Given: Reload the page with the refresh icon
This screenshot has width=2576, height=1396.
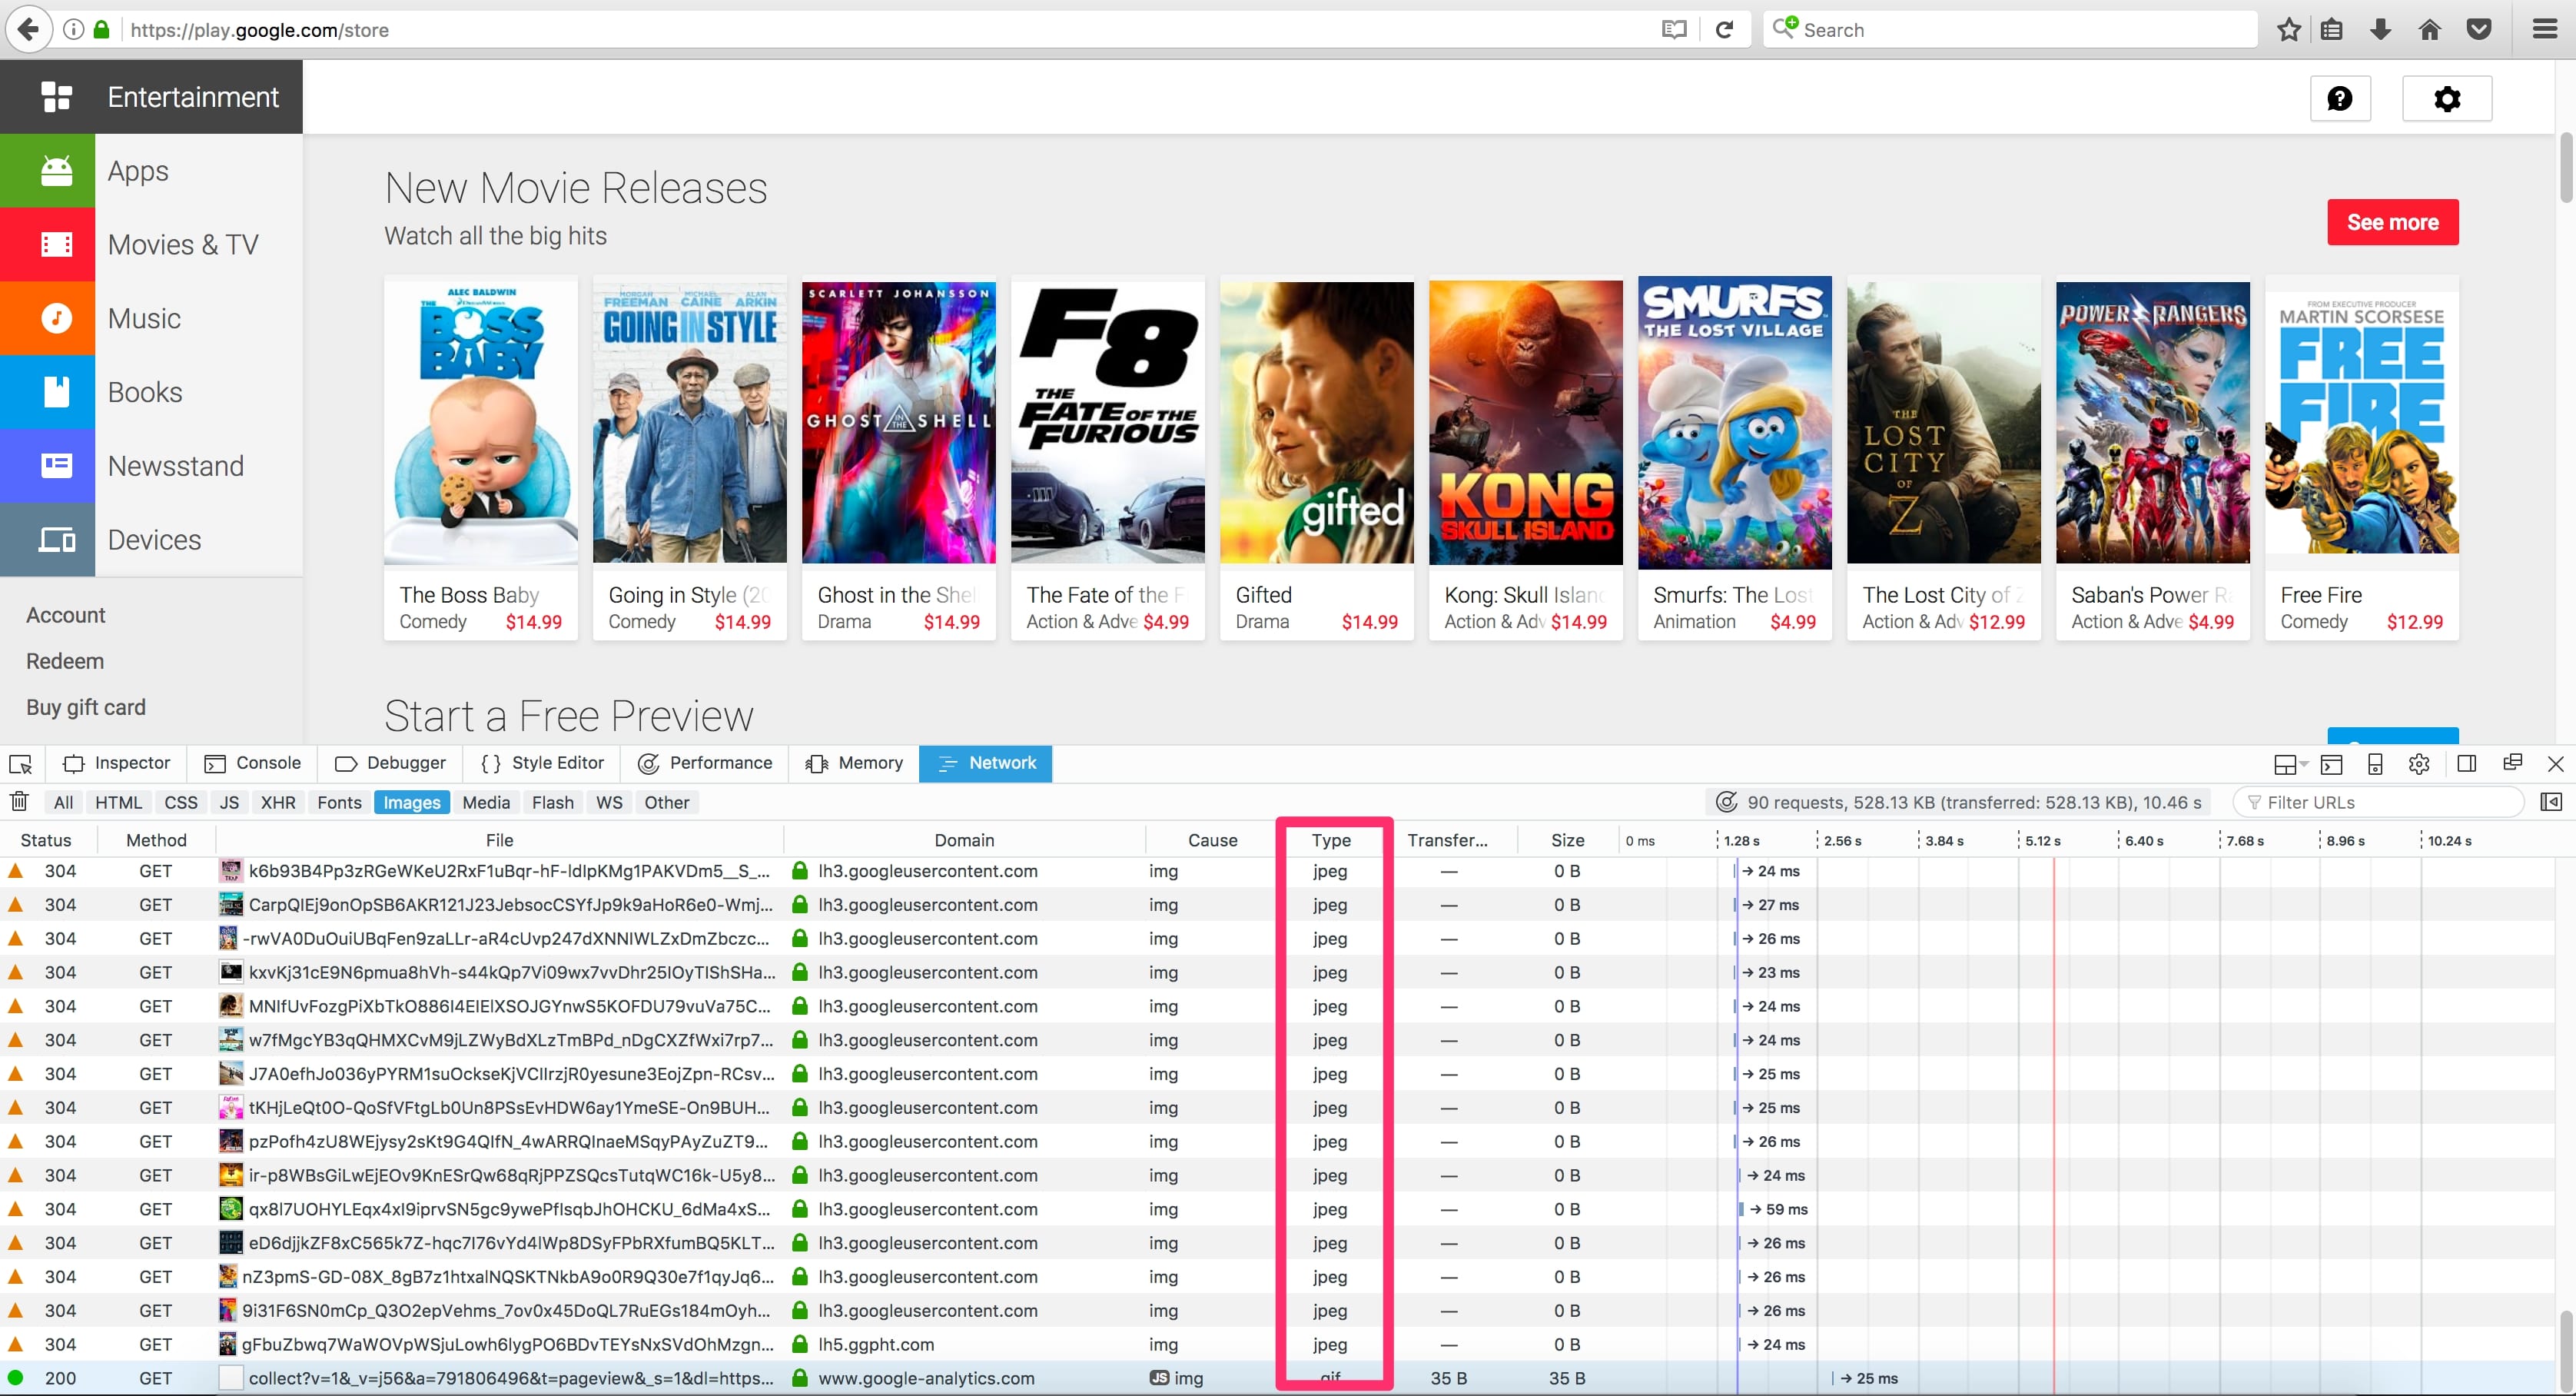Looking at the screenshot, I should point(1725,30).
